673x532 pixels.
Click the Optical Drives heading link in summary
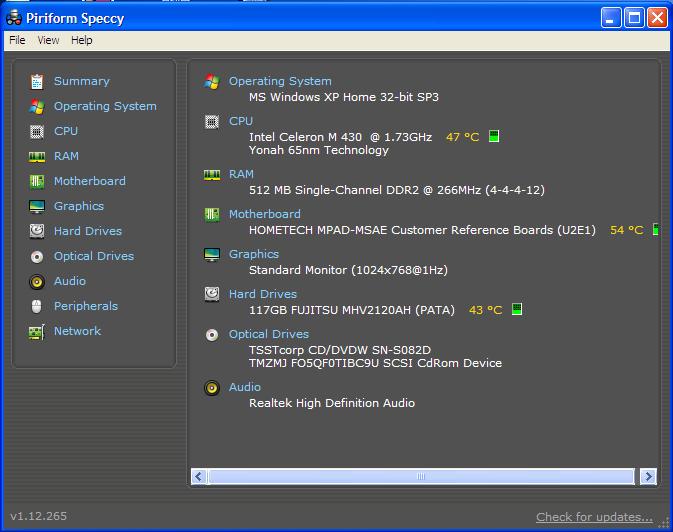click(269, 334)
